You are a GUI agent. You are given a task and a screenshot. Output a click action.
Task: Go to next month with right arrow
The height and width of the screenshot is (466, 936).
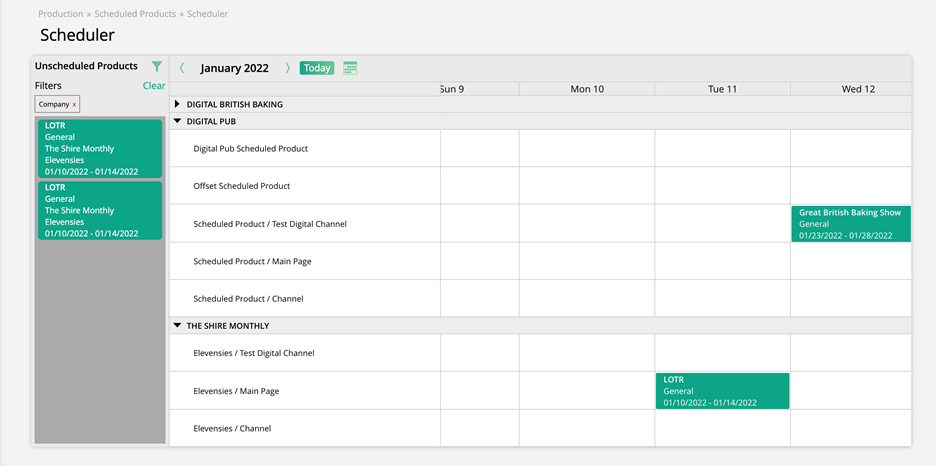[288, 68]
